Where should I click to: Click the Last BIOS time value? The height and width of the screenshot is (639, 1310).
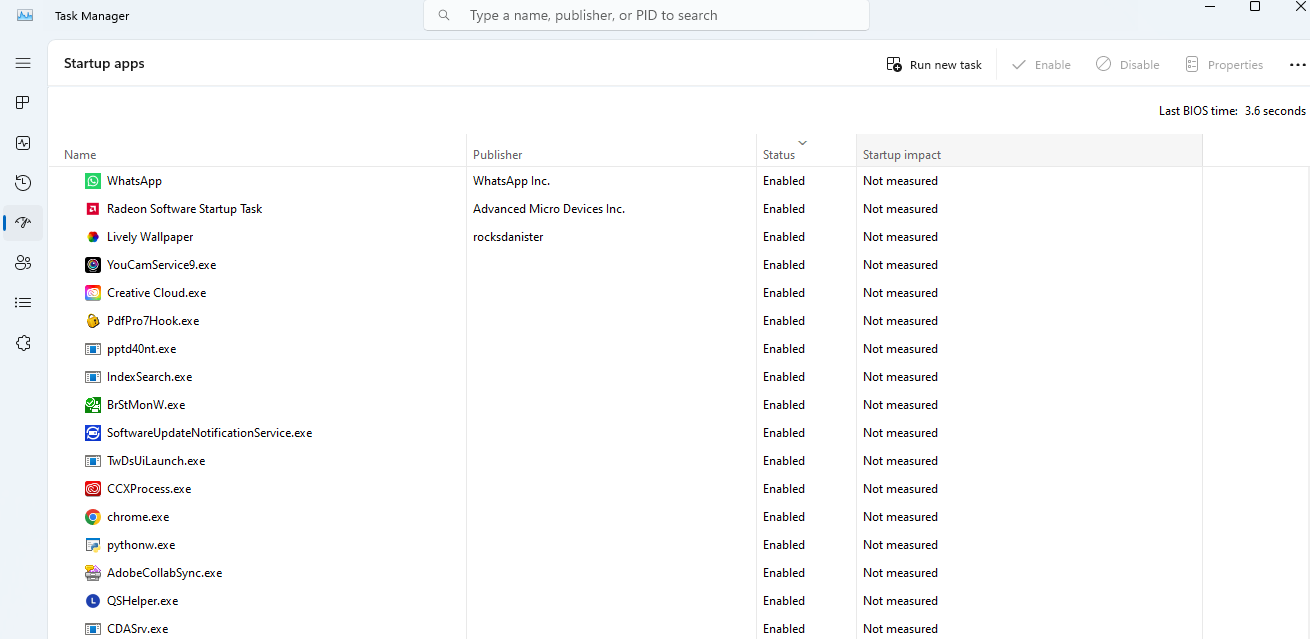pyautogui.click(x=1275, y=111)
